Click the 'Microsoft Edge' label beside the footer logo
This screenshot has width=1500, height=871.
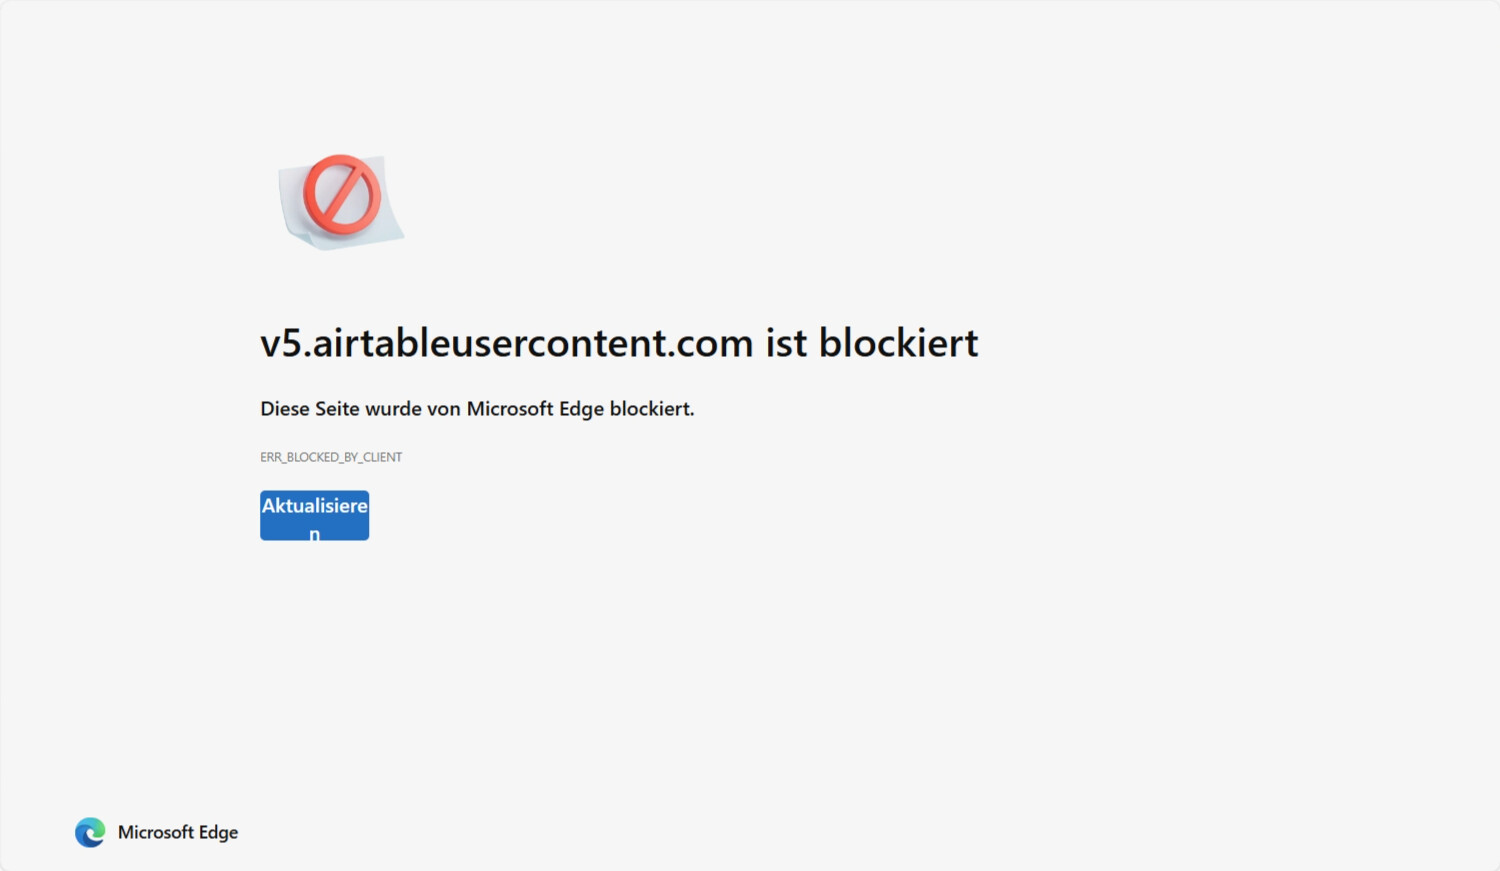point(178,832)
